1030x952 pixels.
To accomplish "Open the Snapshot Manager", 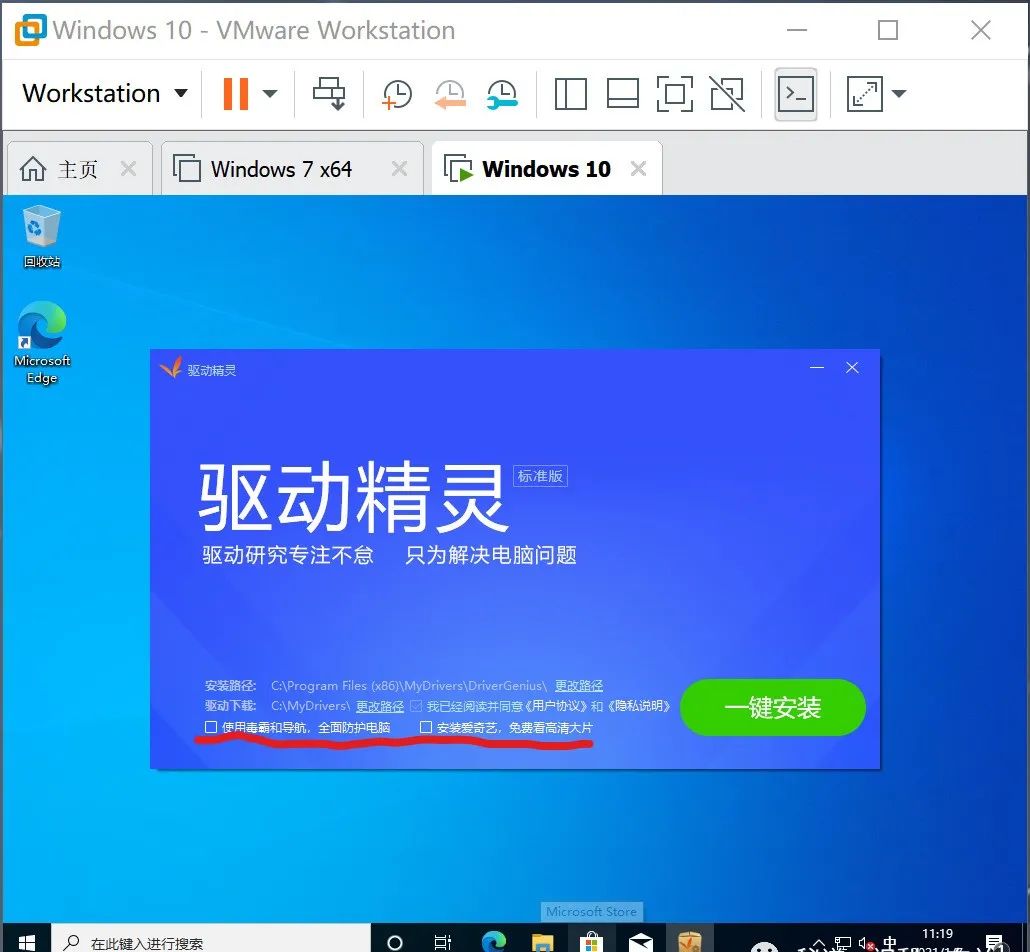I will (x=502, y=94).
